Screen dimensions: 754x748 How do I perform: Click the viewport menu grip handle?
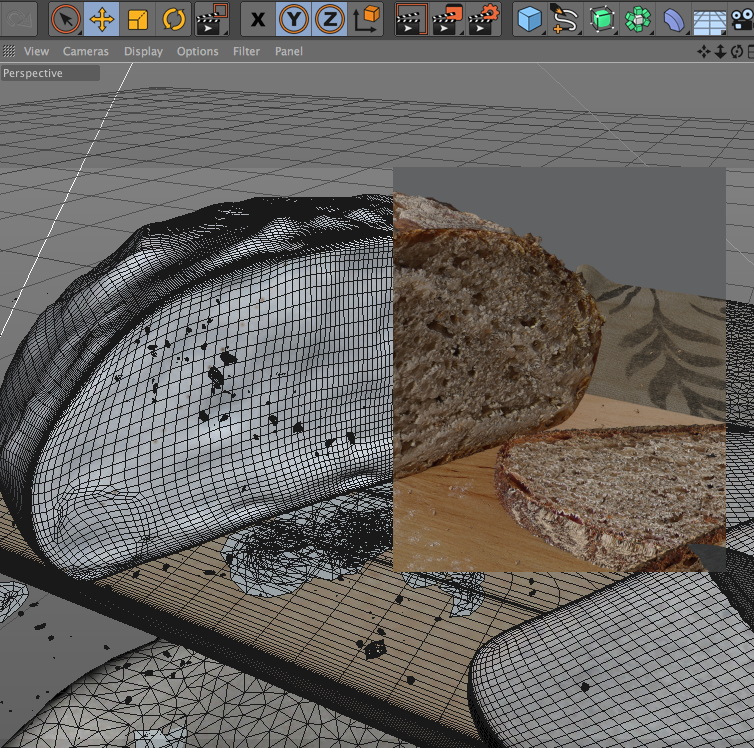(9, 51)
